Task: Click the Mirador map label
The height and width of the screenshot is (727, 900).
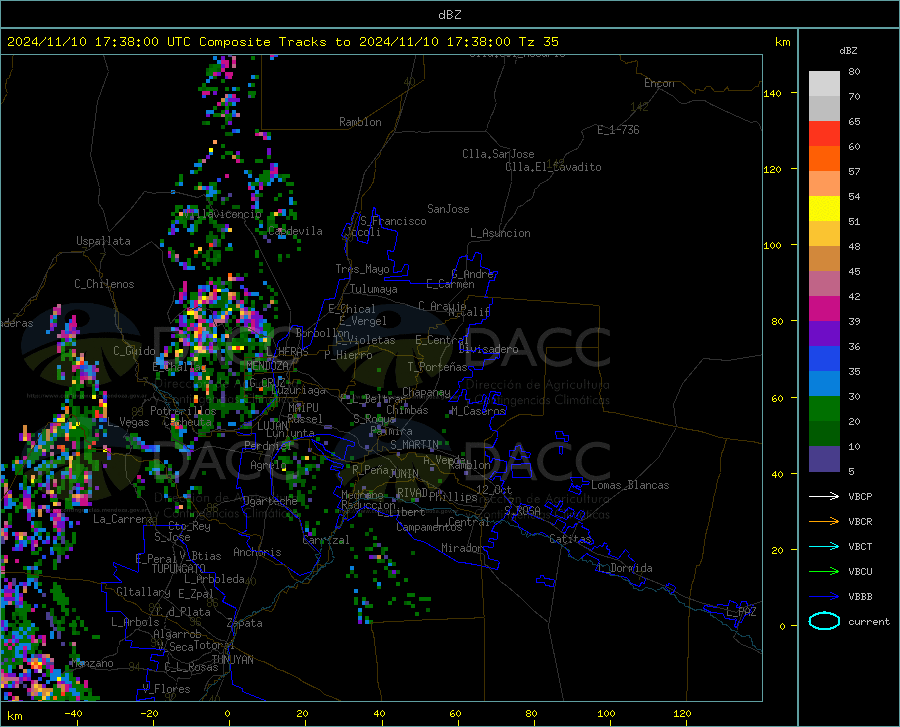Action: point(461,548)
